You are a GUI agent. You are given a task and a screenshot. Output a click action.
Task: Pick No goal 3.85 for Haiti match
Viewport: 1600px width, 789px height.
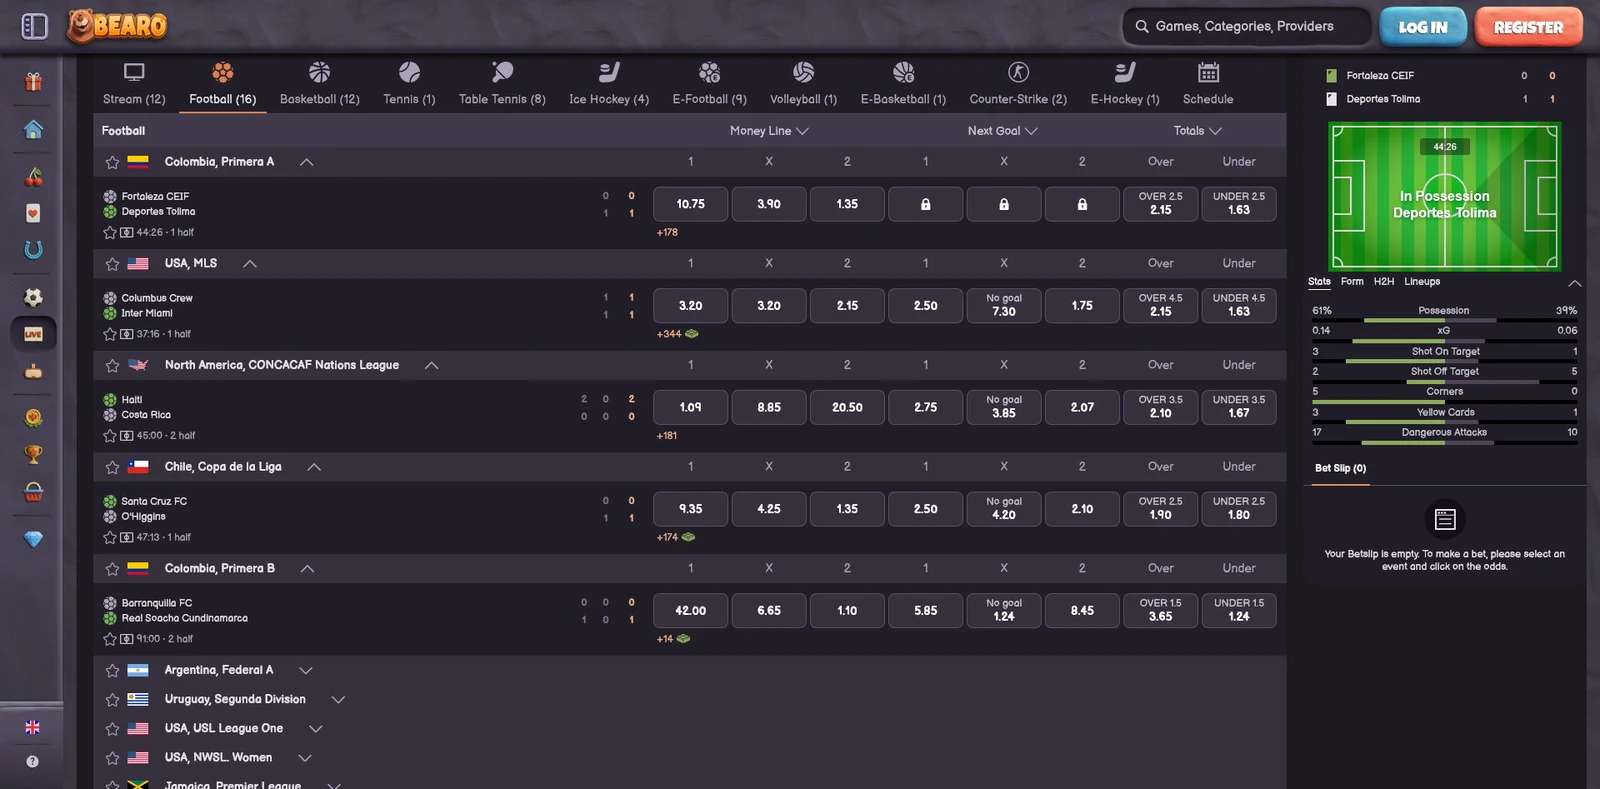click(x=1004, y=407)
